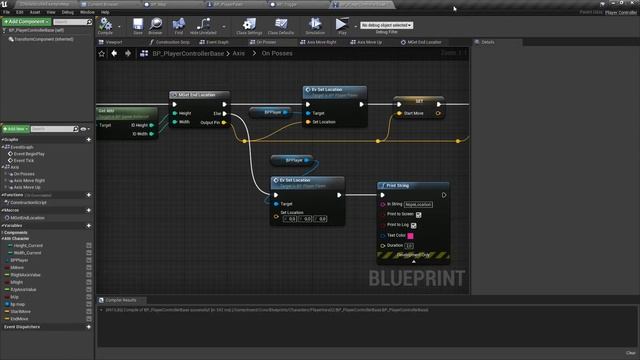Open Class Settings from the toolbar
Viewport: 640px width, 360px height.
click(249, 24)
